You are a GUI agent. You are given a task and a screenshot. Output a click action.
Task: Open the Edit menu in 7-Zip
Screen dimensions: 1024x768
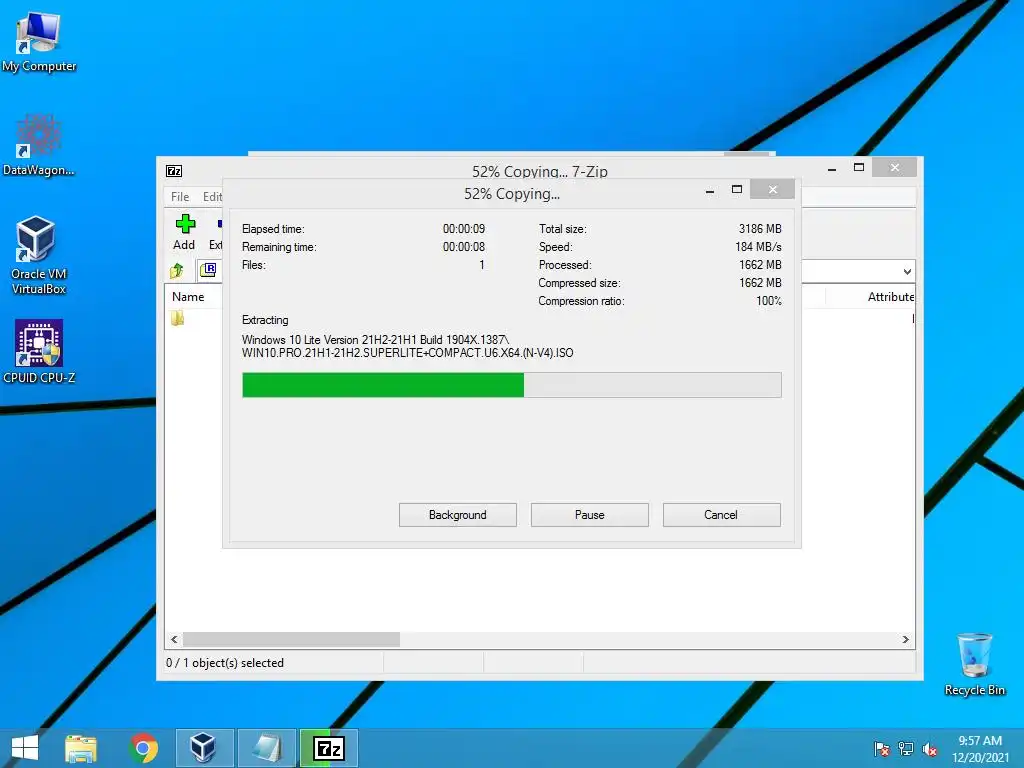pyautogui.click(x=212, y=197)
